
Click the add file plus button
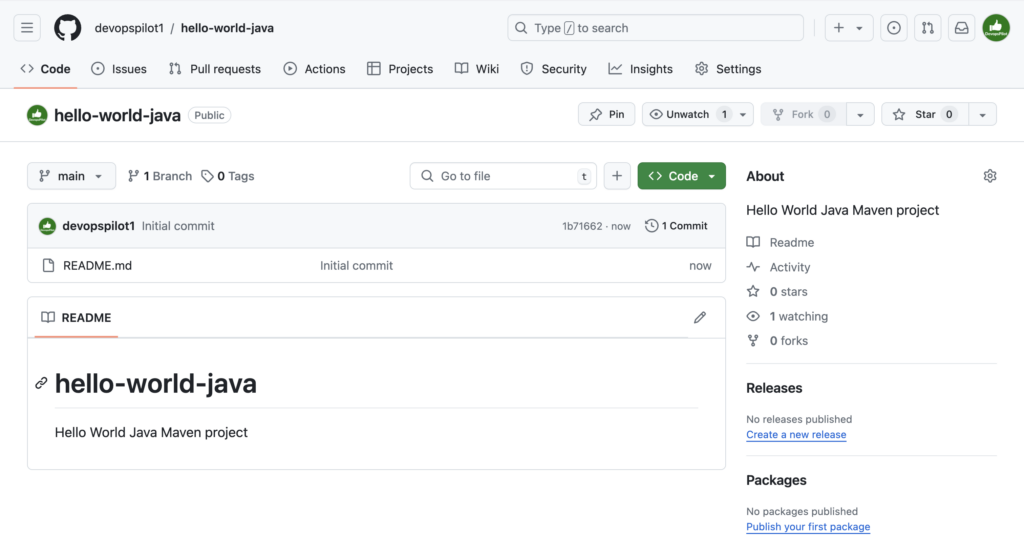click(x=616, y=176)
